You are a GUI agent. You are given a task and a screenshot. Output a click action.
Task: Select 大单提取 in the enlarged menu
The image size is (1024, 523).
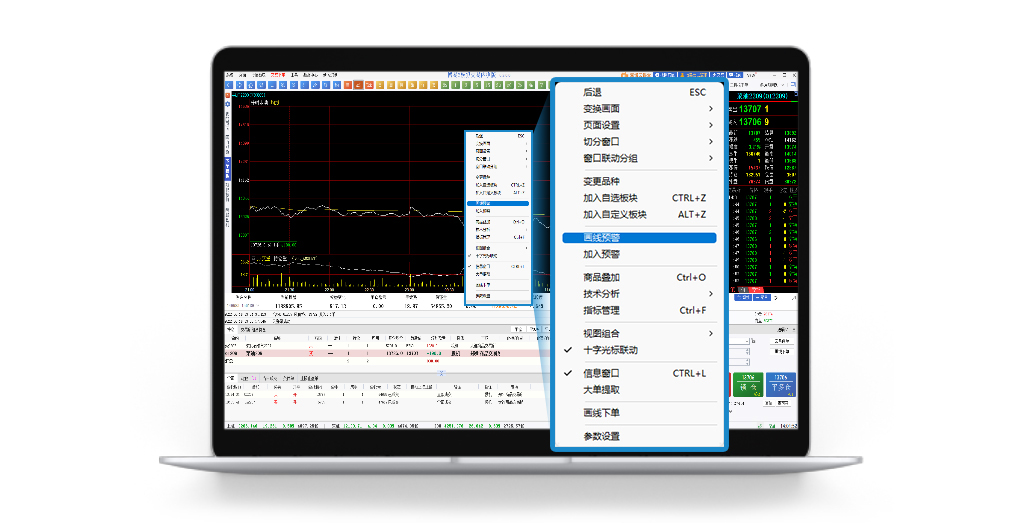[639, 390]
